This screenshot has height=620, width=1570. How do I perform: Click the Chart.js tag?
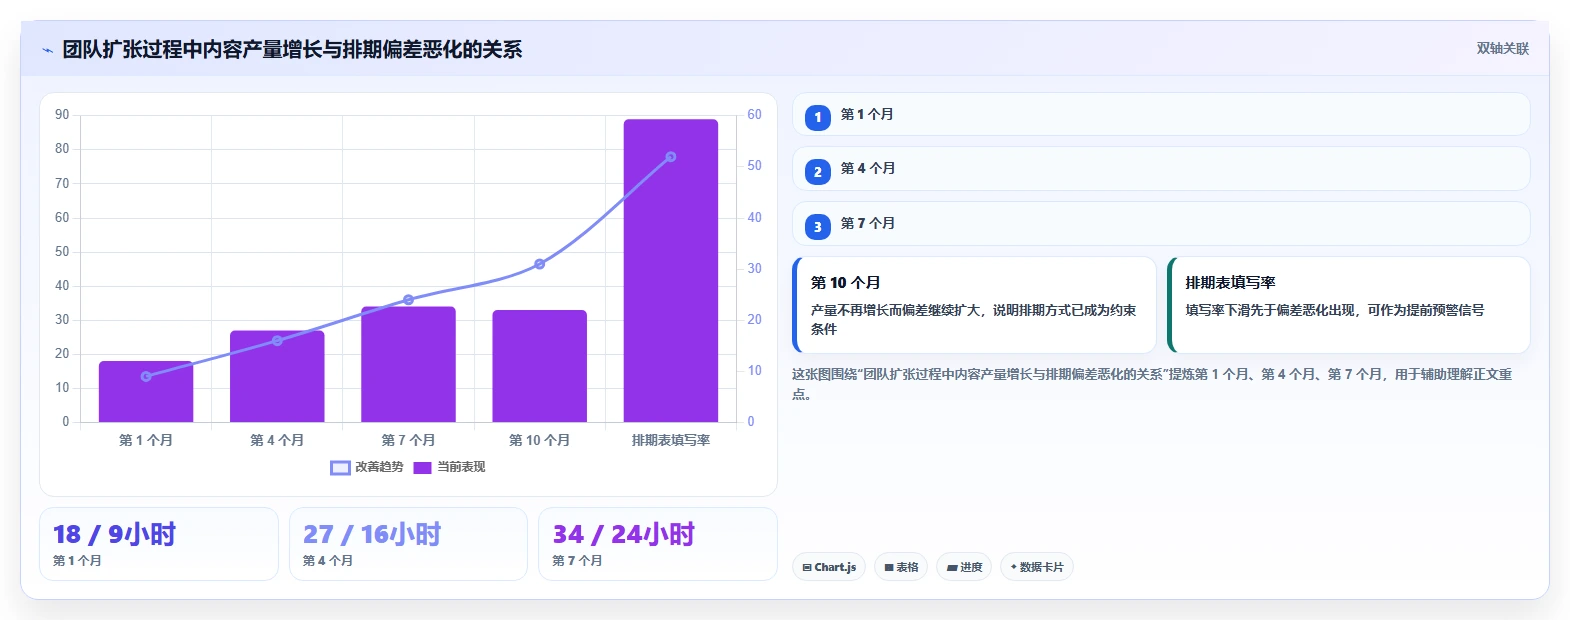829,567
